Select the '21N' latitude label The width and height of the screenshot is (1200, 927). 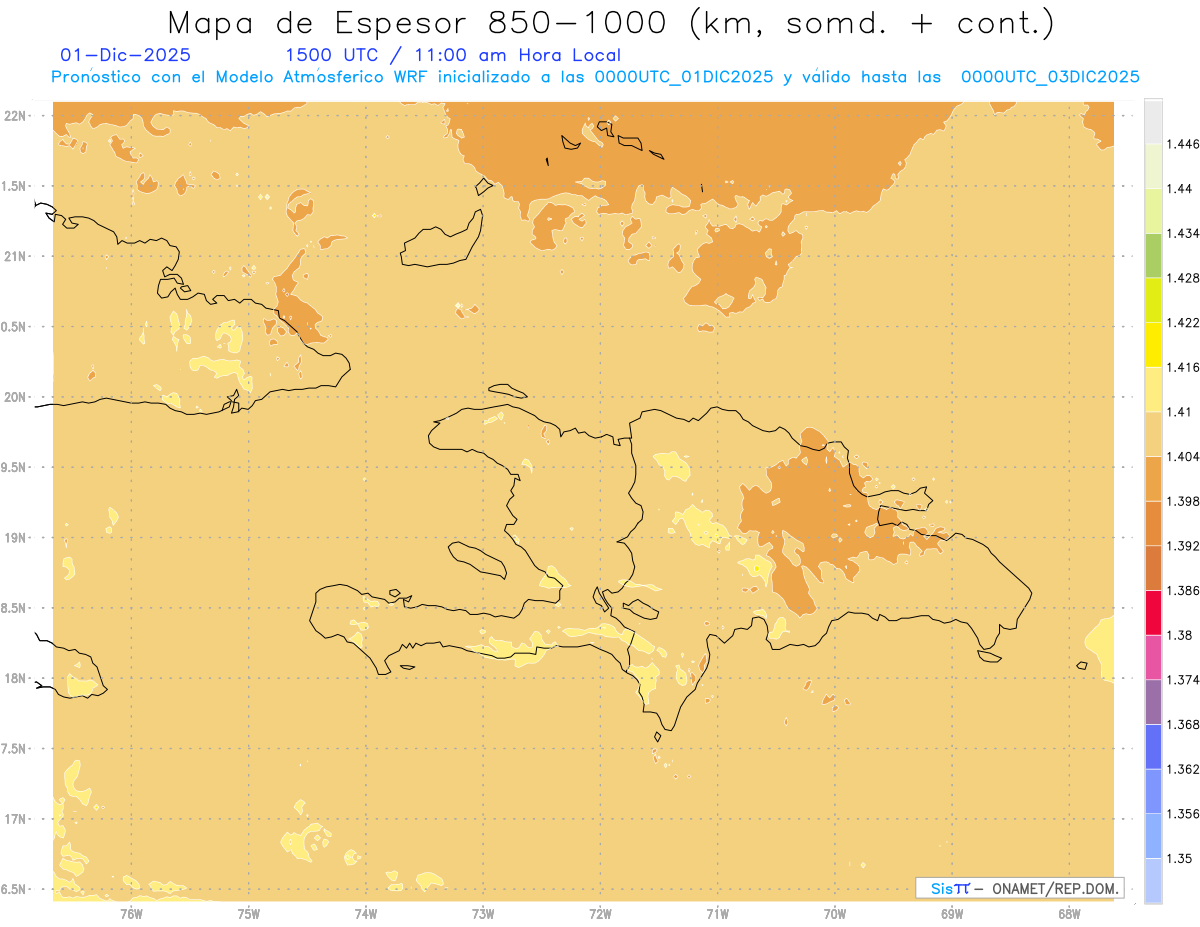click(x=15, y=256)
